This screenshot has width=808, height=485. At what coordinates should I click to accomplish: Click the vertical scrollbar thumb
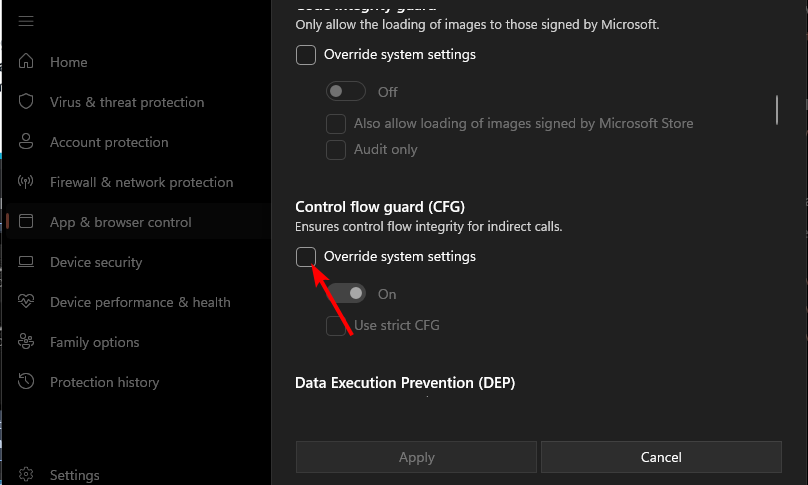coord(777,109)
